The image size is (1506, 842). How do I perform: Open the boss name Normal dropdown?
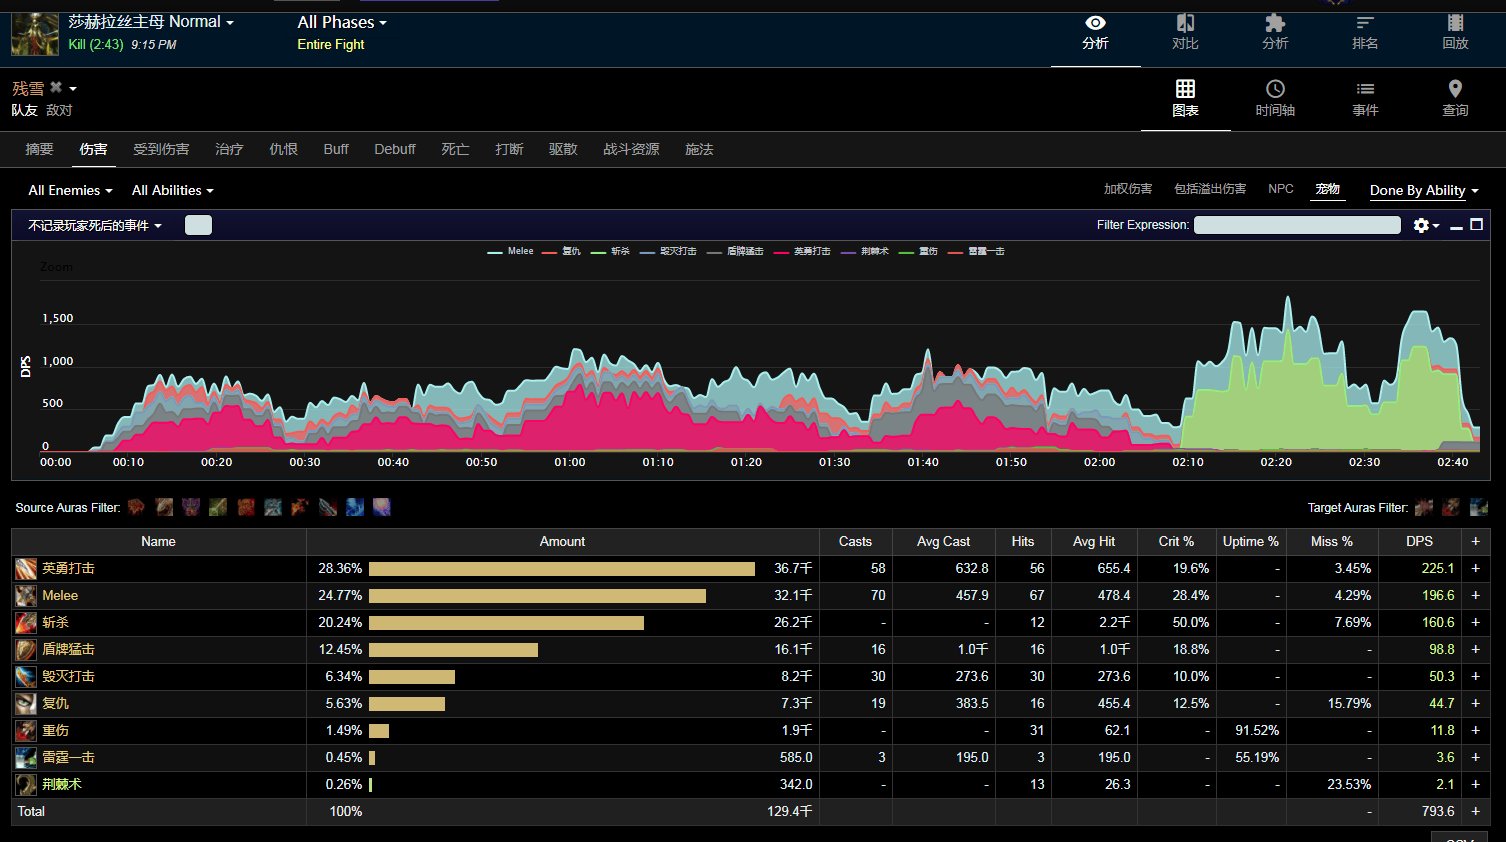pos(151,22)
